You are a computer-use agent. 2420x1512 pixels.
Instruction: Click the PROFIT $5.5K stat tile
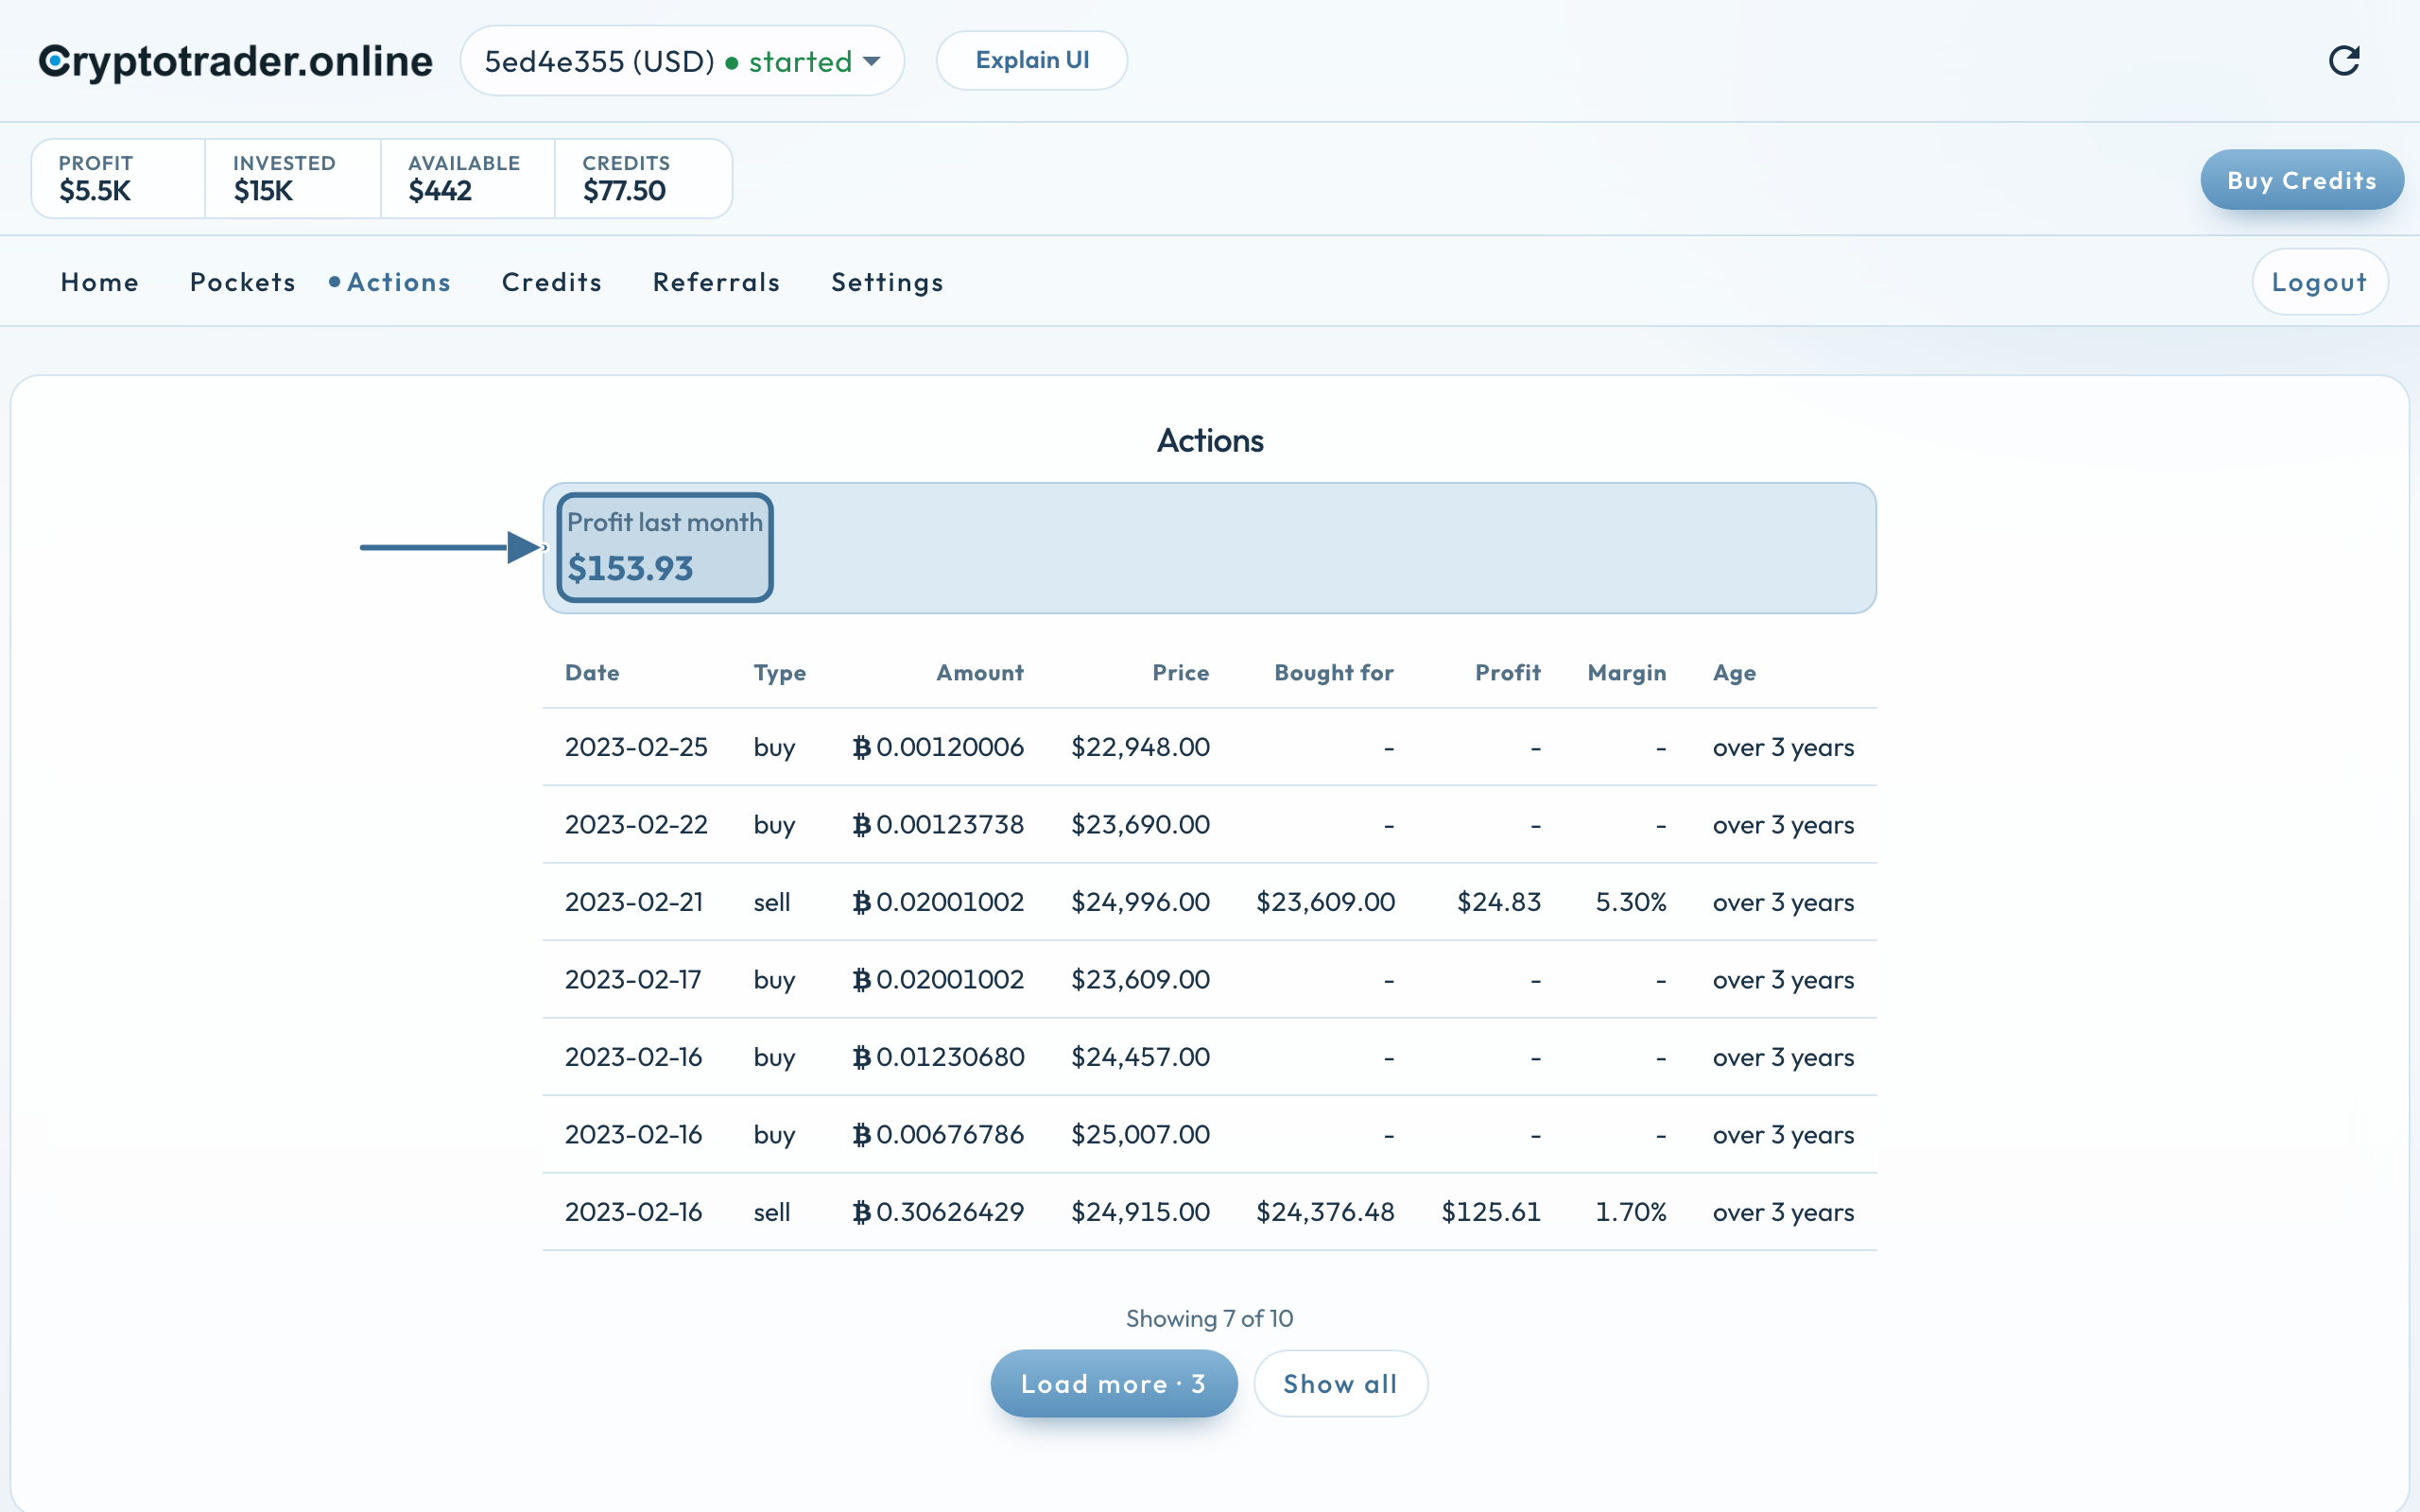coord(118,178)
